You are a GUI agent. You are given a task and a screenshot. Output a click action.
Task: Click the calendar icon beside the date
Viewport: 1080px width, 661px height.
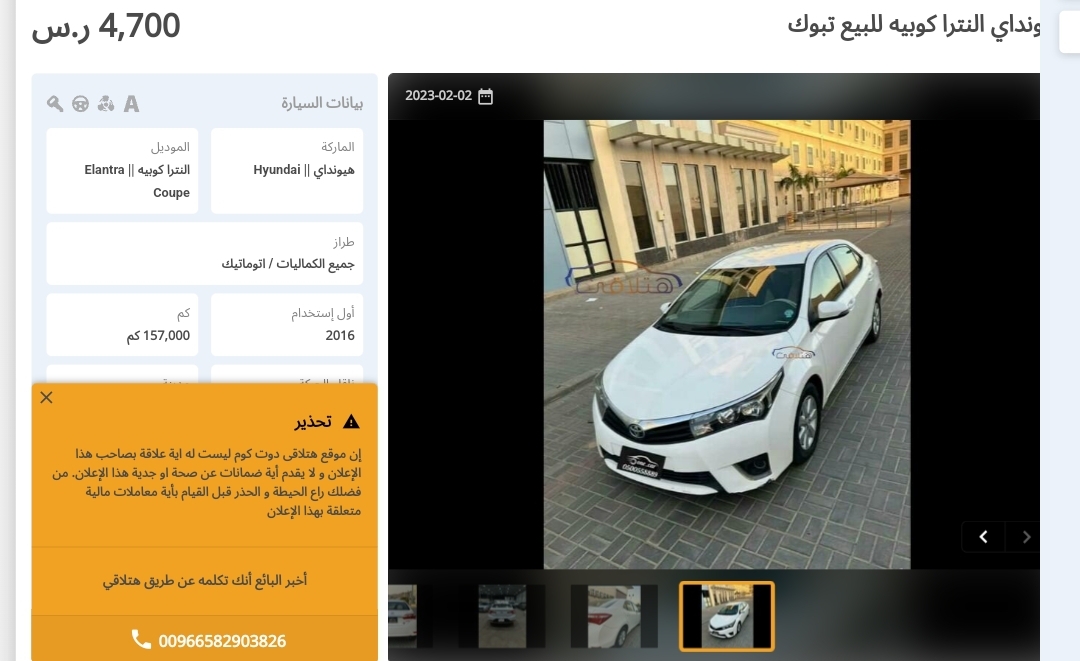coord(486,96)
